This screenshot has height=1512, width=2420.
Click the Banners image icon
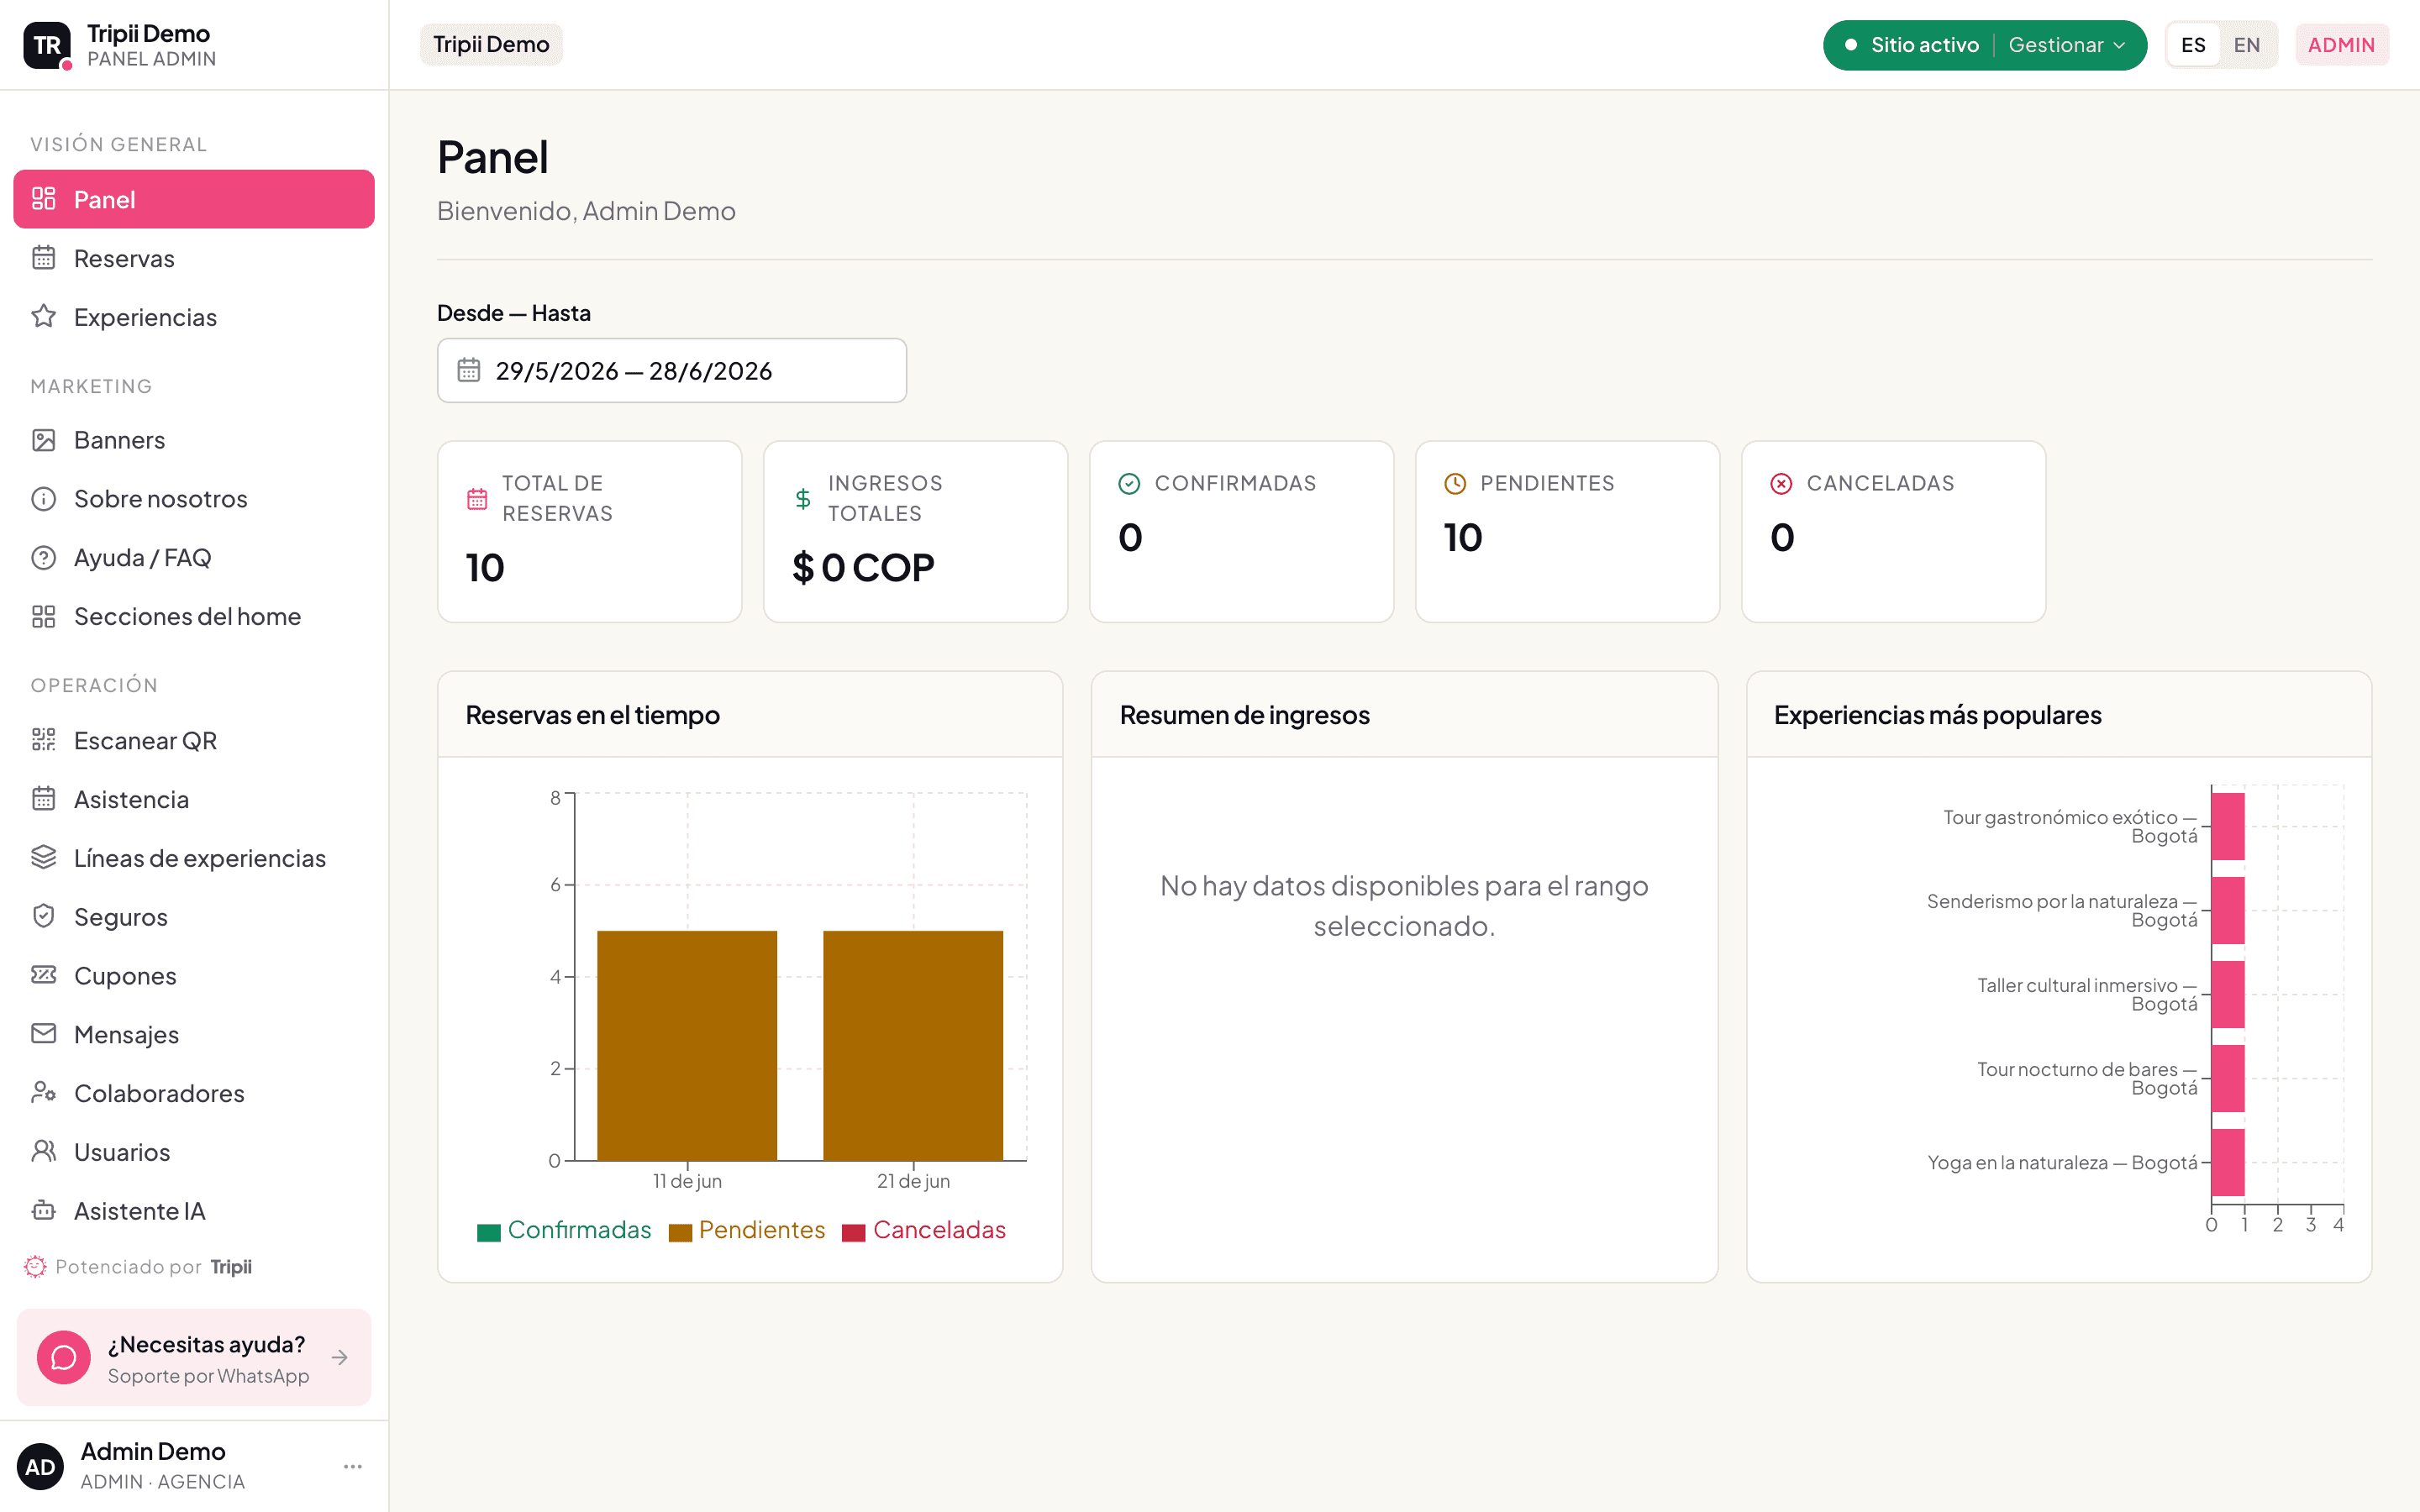[43, 440]
